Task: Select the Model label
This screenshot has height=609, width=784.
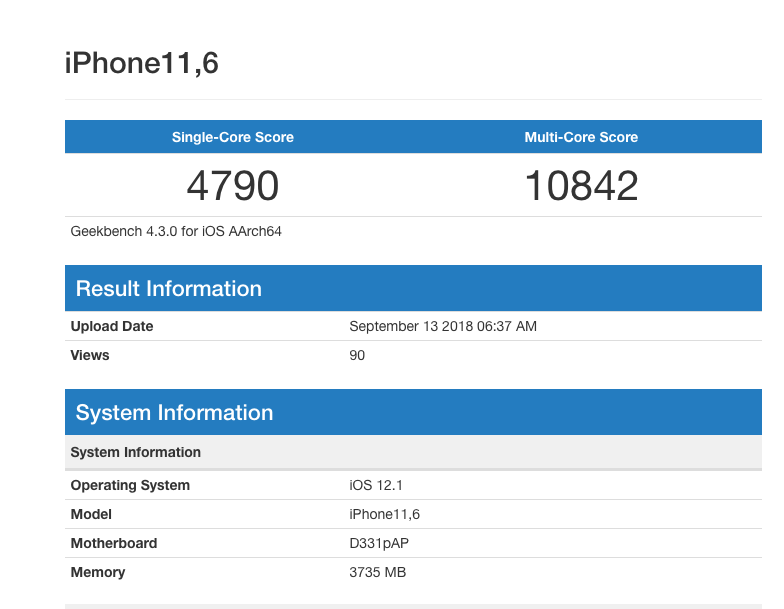Action: [91, 514]
